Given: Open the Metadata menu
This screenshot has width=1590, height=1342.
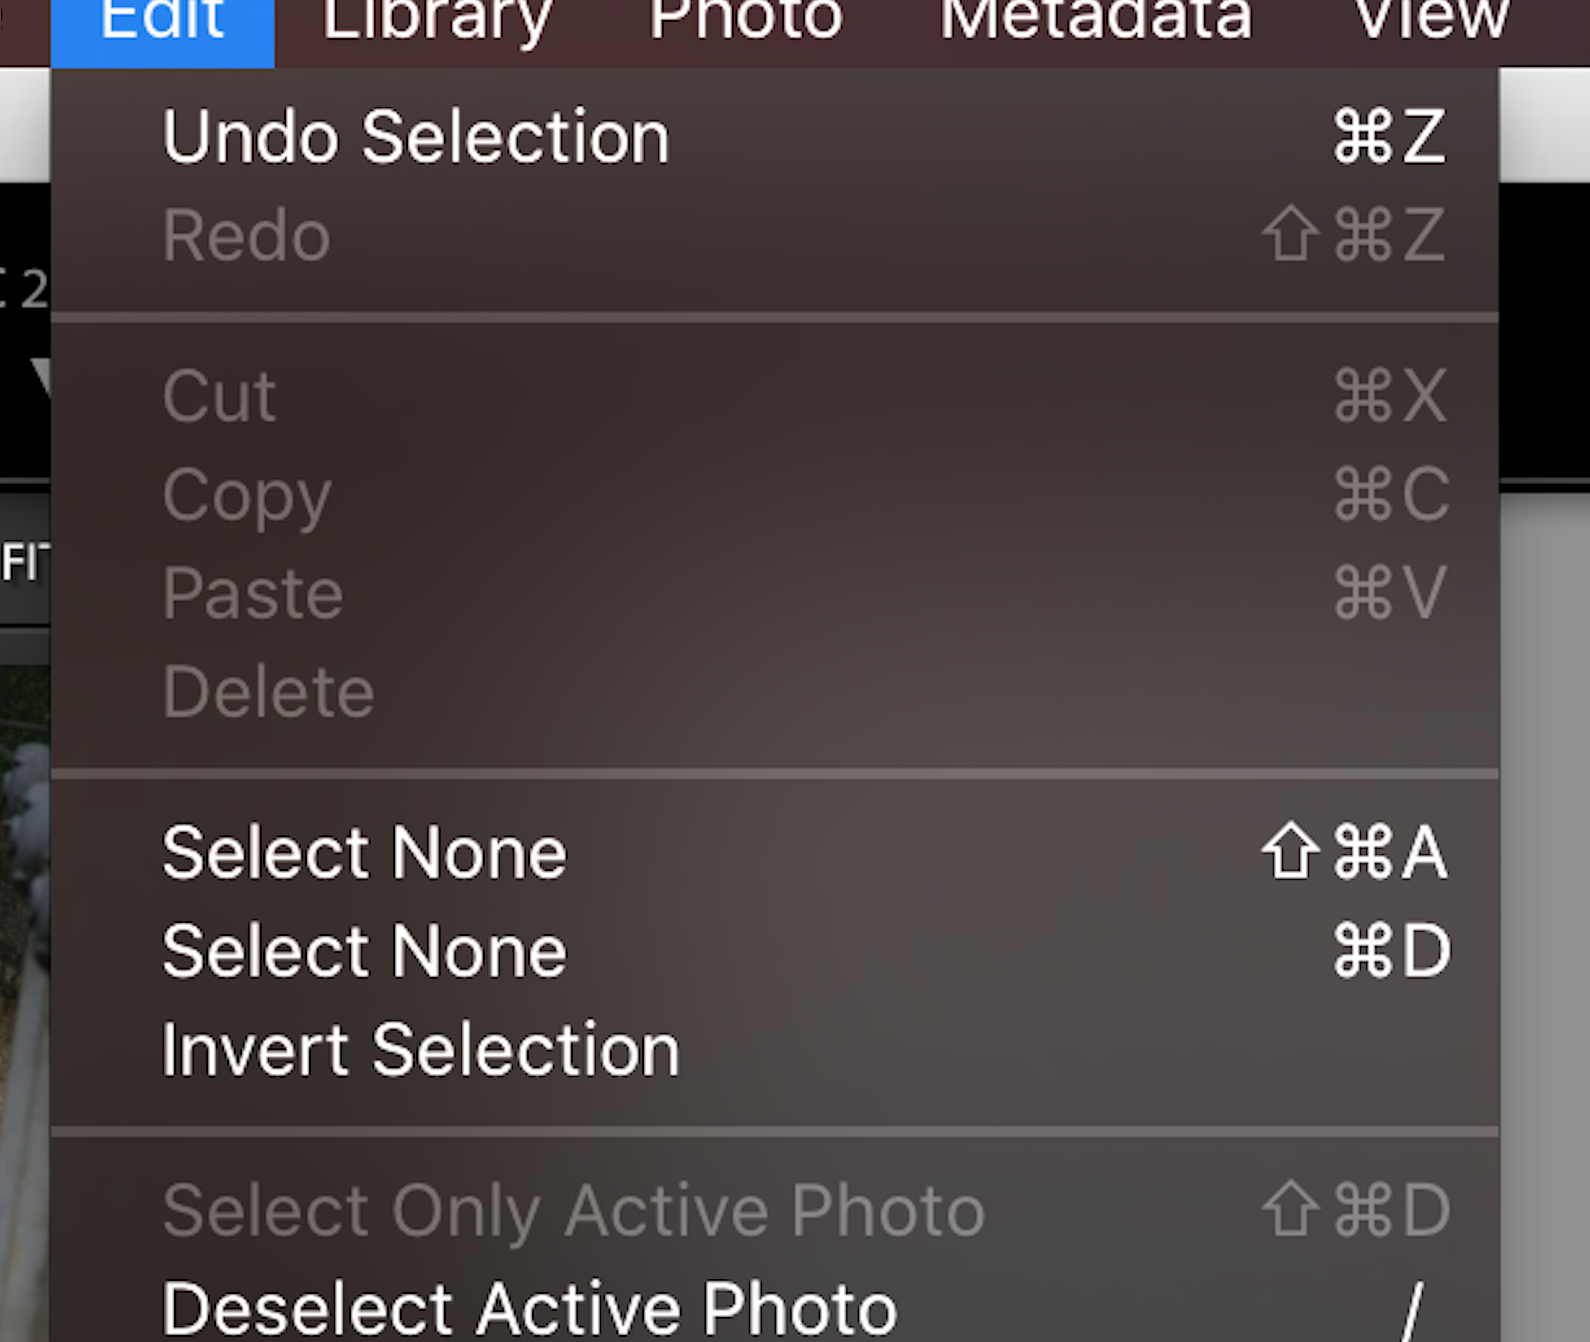Looking at the screenshot, I should coord(1095,22).
